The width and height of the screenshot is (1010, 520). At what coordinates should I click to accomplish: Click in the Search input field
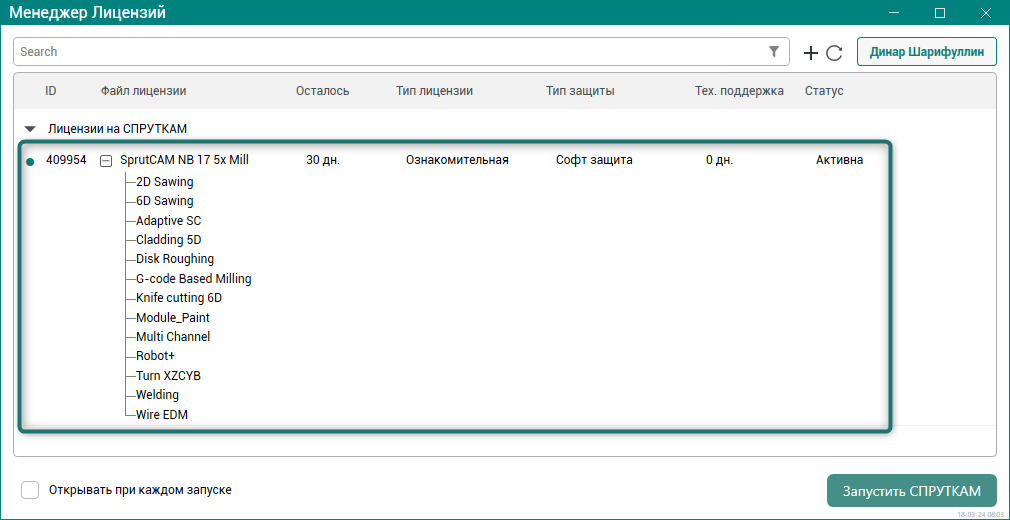tap(390, 52)
